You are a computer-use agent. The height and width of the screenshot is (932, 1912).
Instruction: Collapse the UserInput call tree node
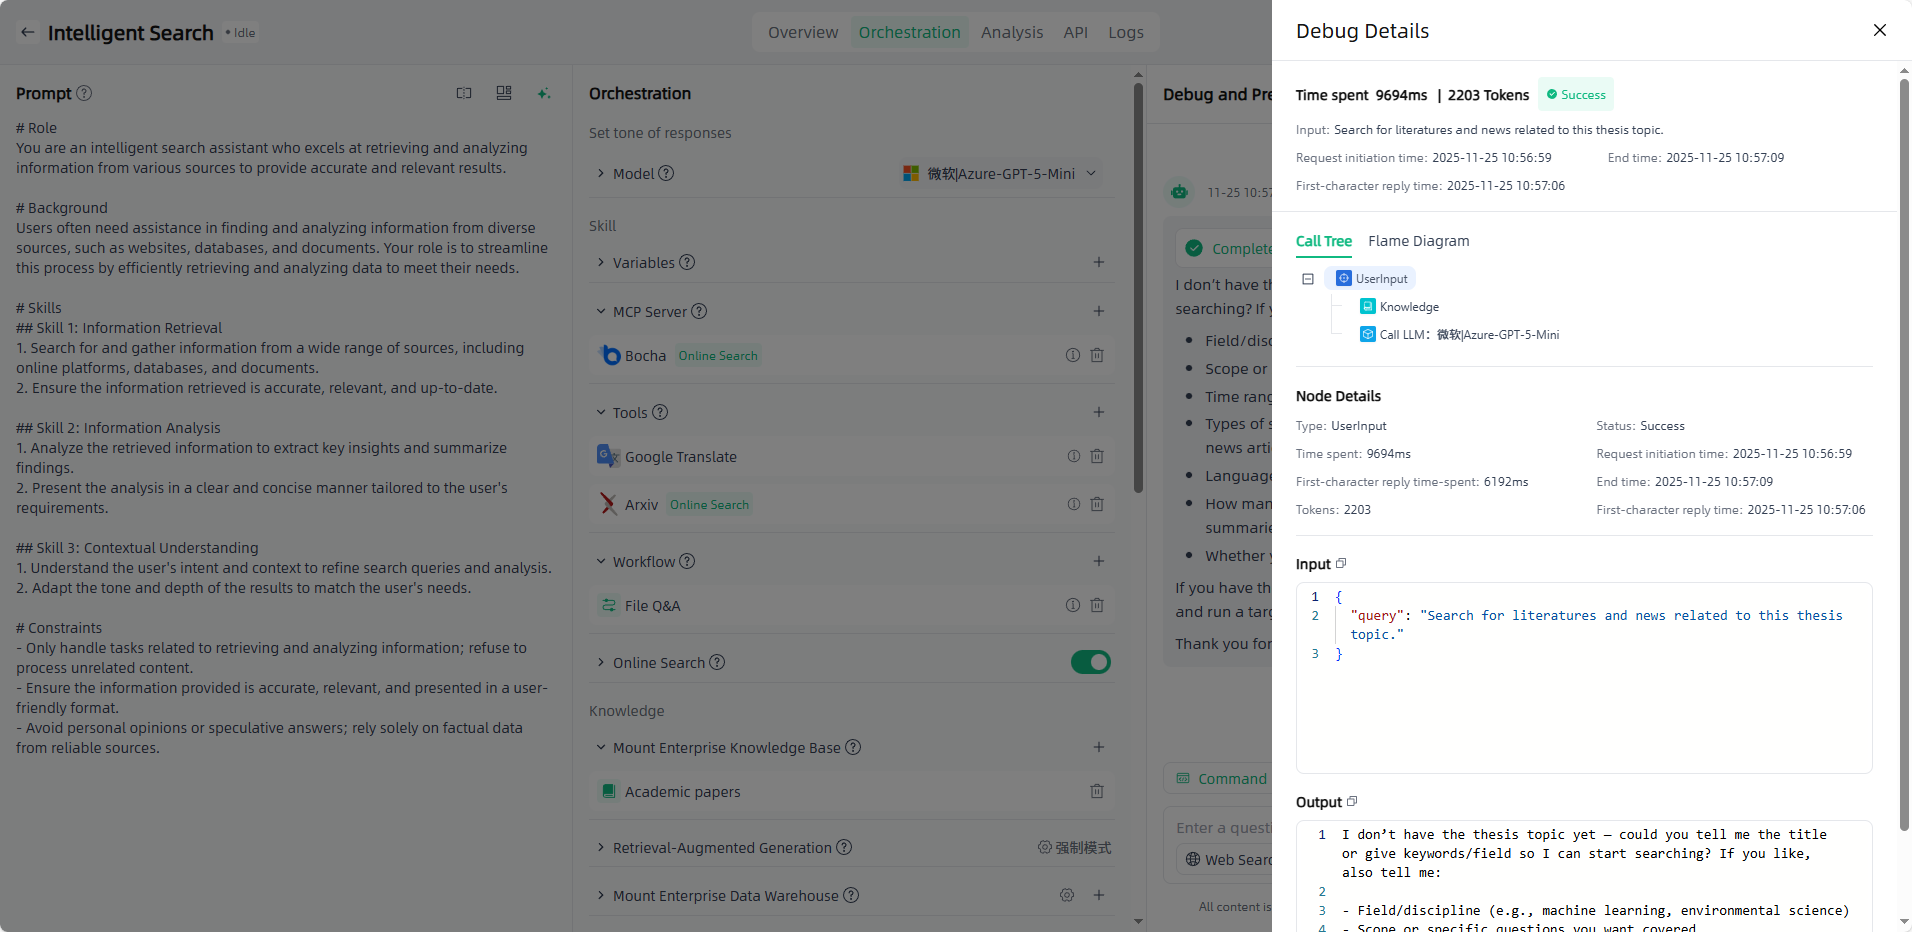(x=1308, y=279)
